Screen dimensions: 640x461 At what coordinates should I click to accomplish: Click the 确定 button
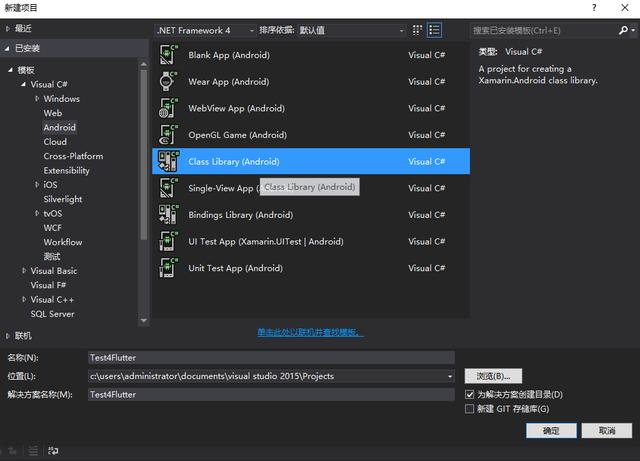coord(551,430)
